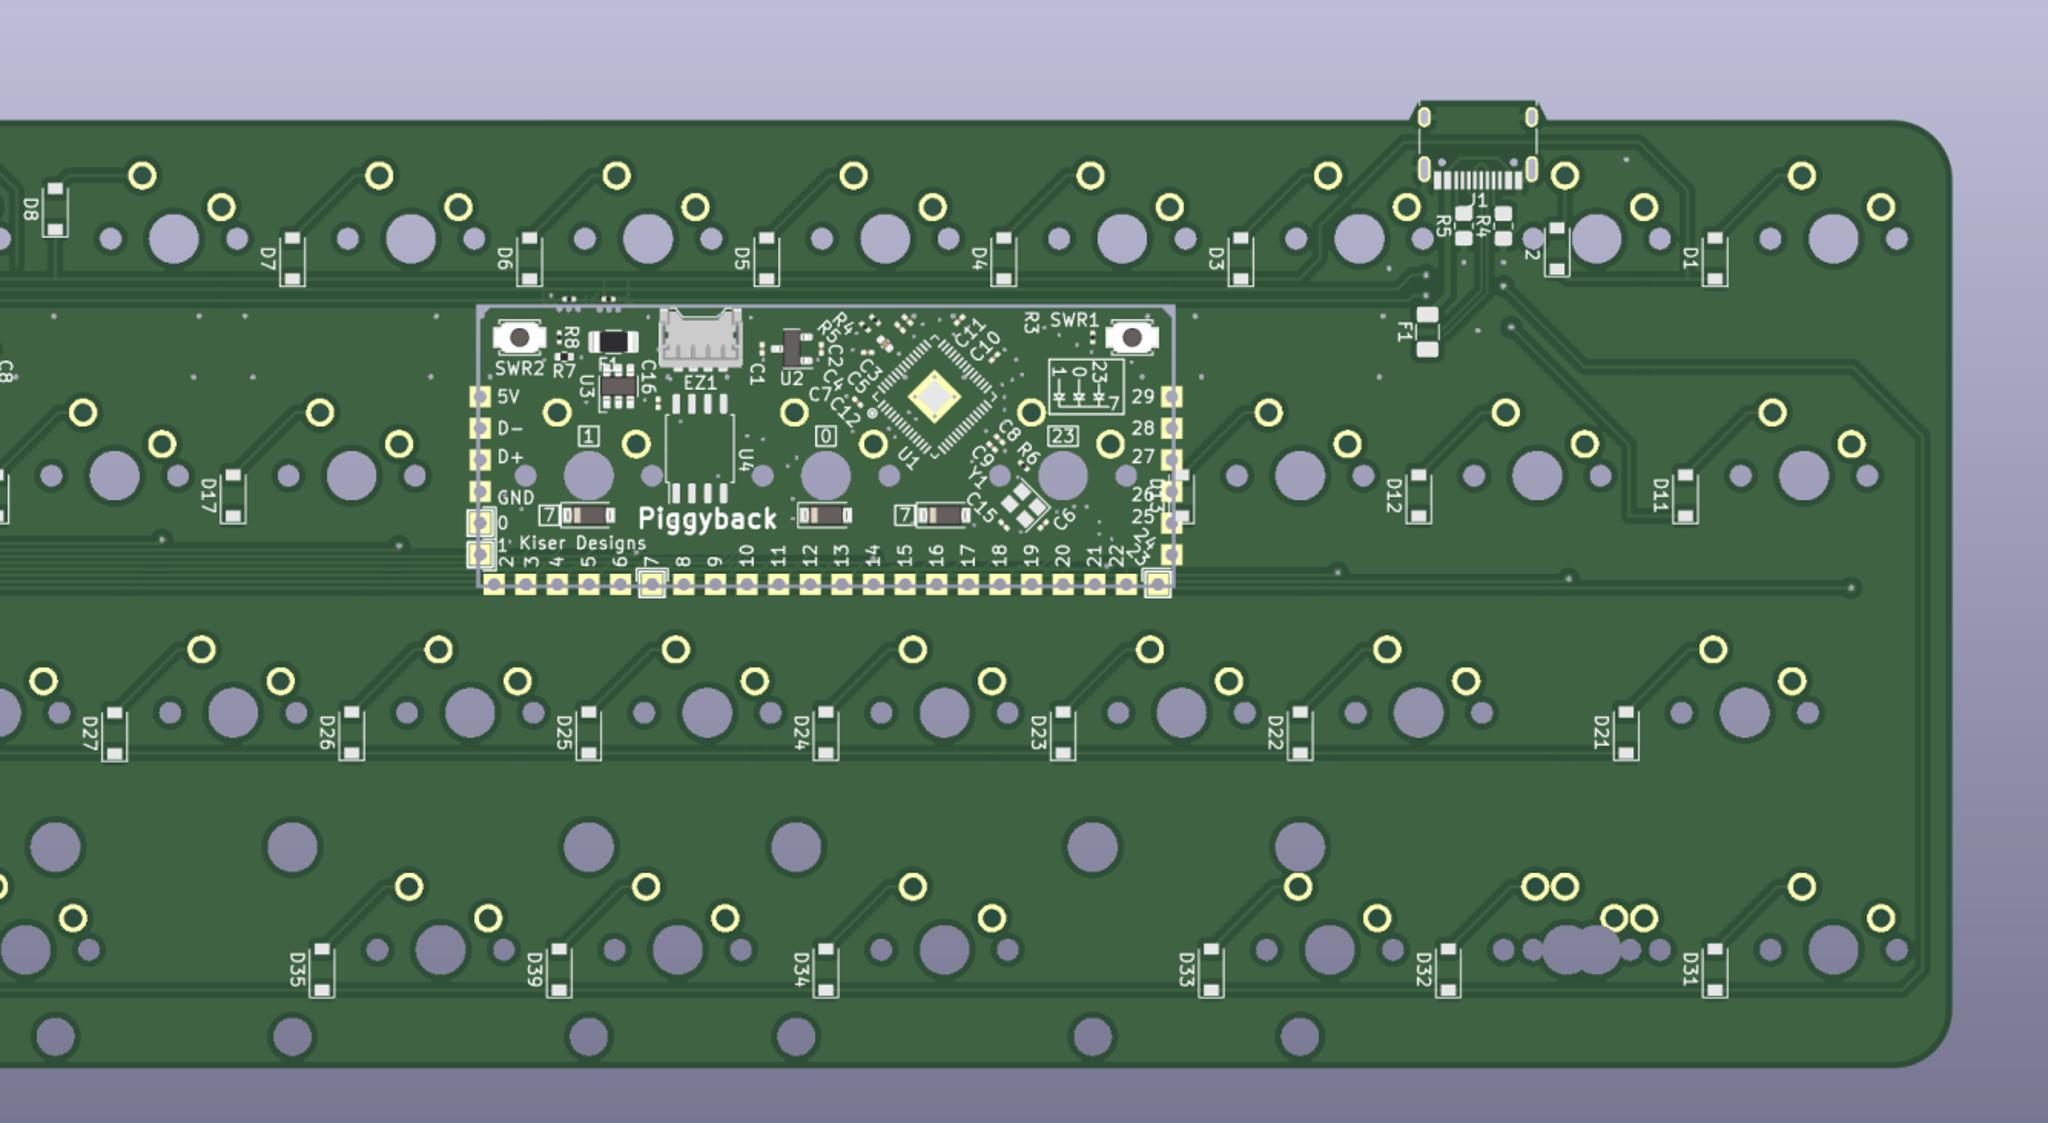Click diode D7 in the top row
The image size is (2048, 1123).
[x=292, y=259]
